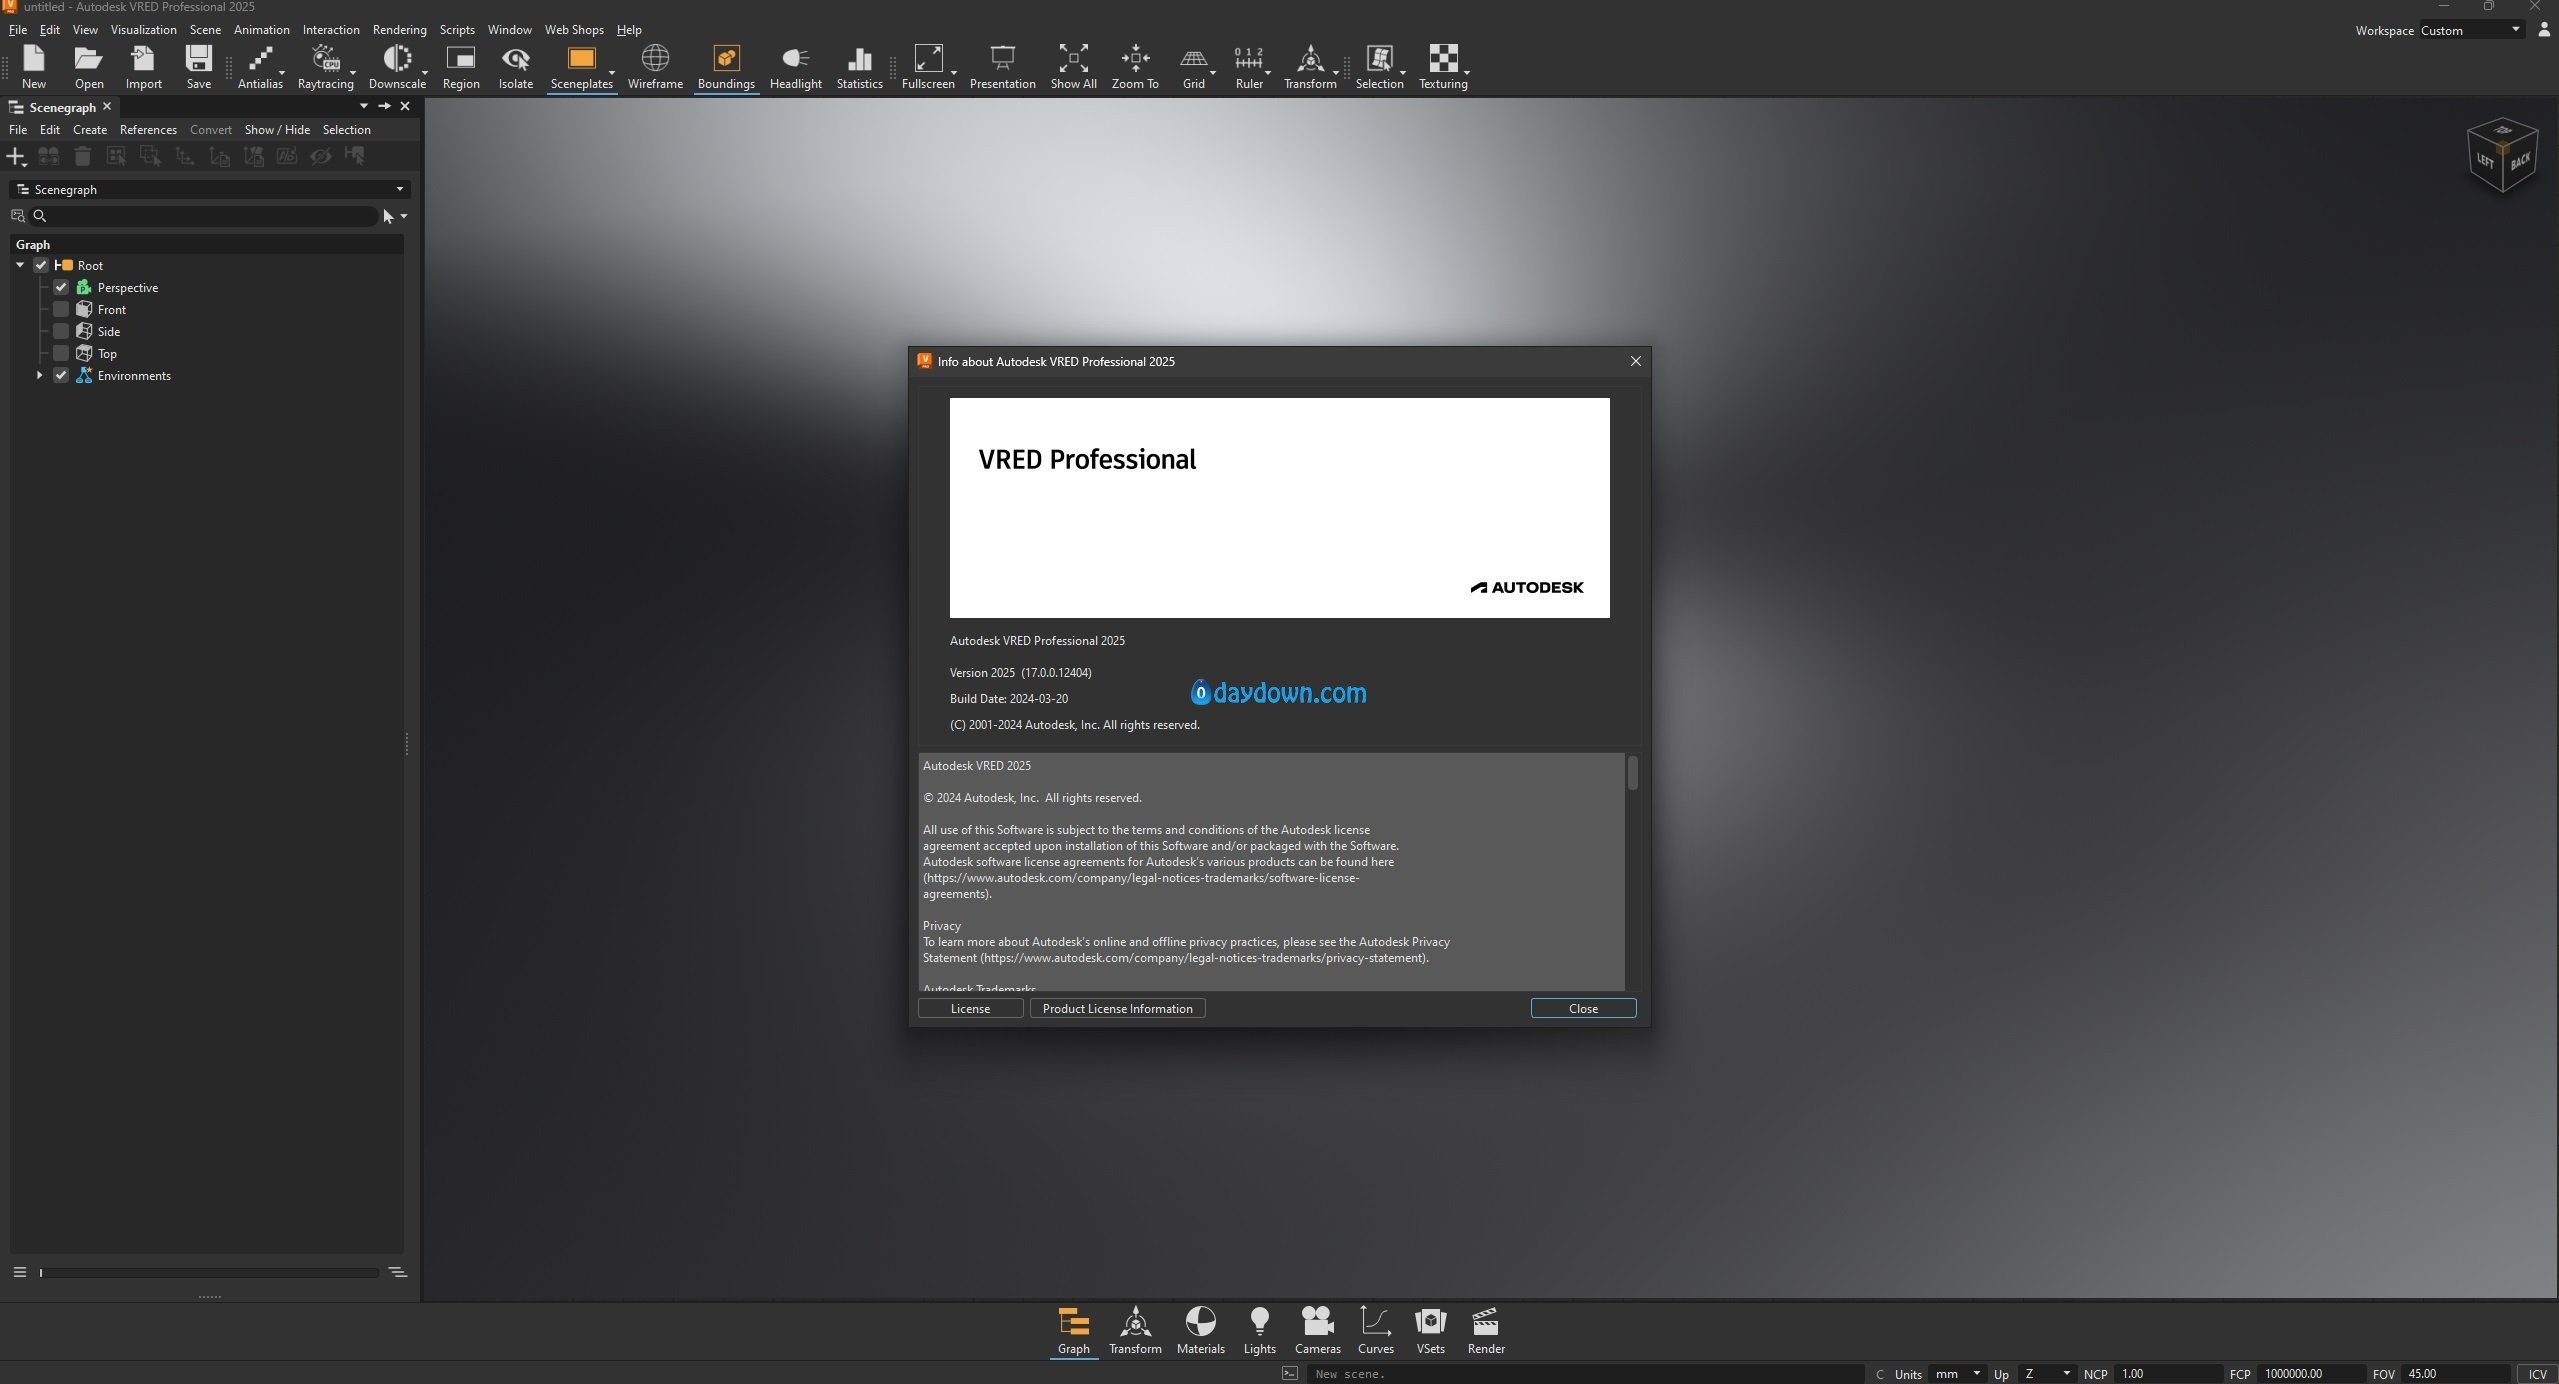The width and height of the screenshot is (2559, 1384).
Task: Open the Lights editor
Action: [1259, 1330]
